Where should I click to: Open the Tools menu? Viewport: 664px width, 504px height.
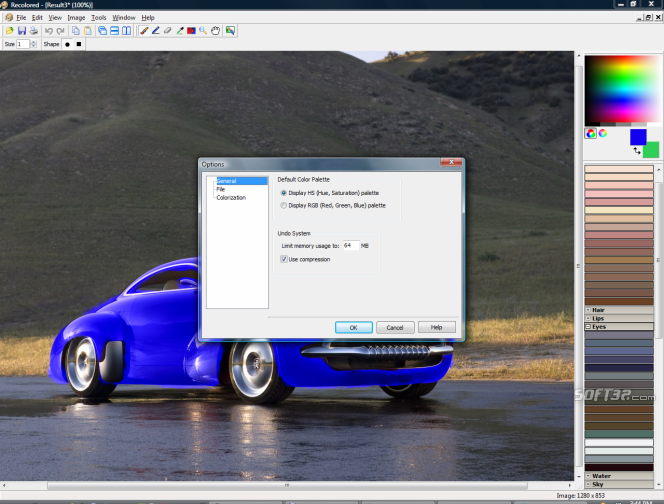pyautogui.click(x=99, y=18)
